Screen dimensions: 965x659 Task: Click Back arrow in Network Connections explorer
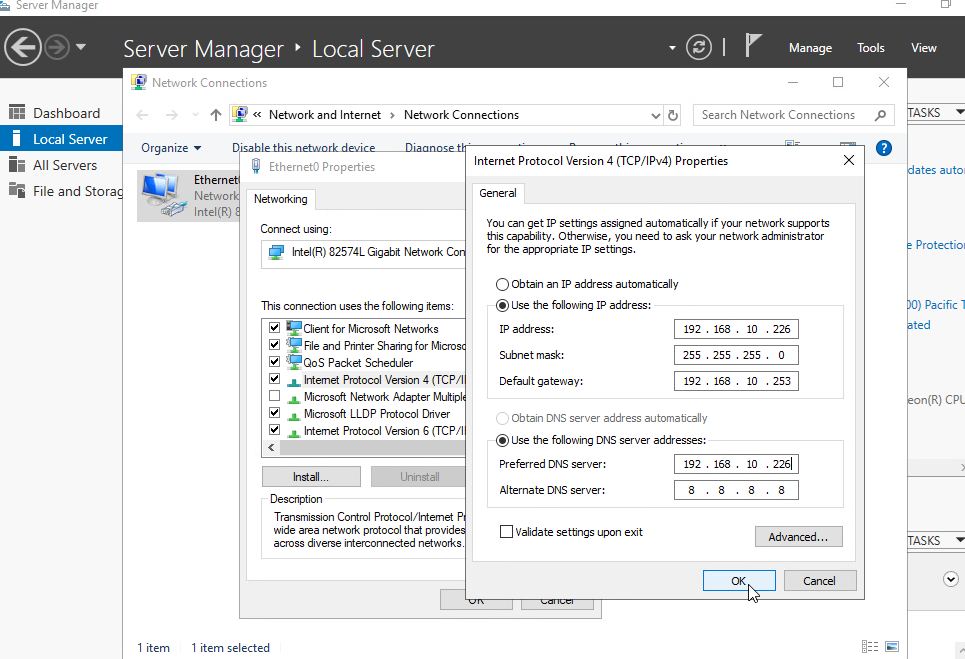[142, 115]
